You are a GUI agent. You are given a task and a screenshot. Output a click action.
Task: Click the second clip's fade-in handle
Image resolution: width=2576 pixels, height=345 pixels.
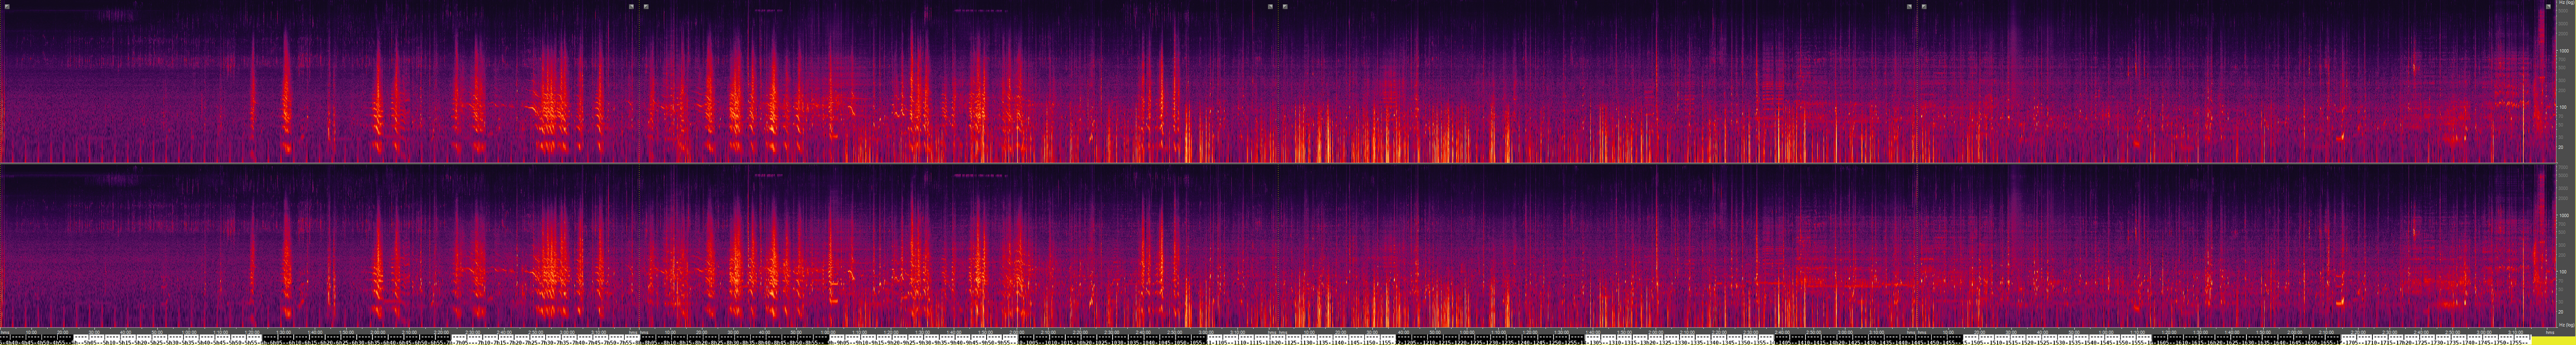(x=646, y=7)
